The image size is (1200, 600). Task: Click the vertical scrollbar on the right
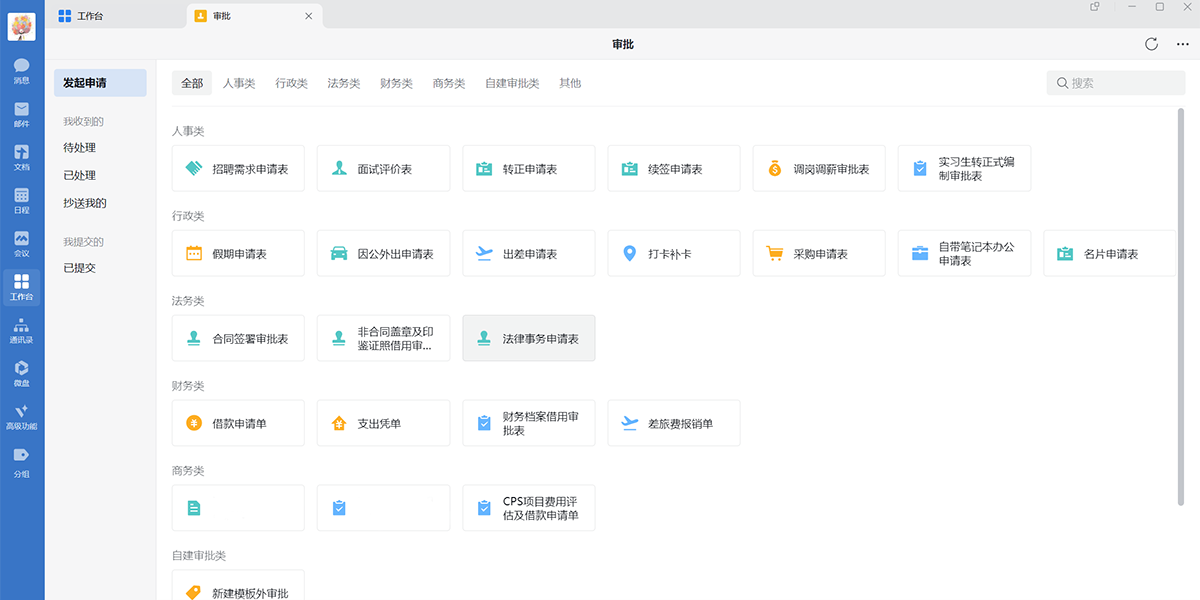coord(1181,300)
